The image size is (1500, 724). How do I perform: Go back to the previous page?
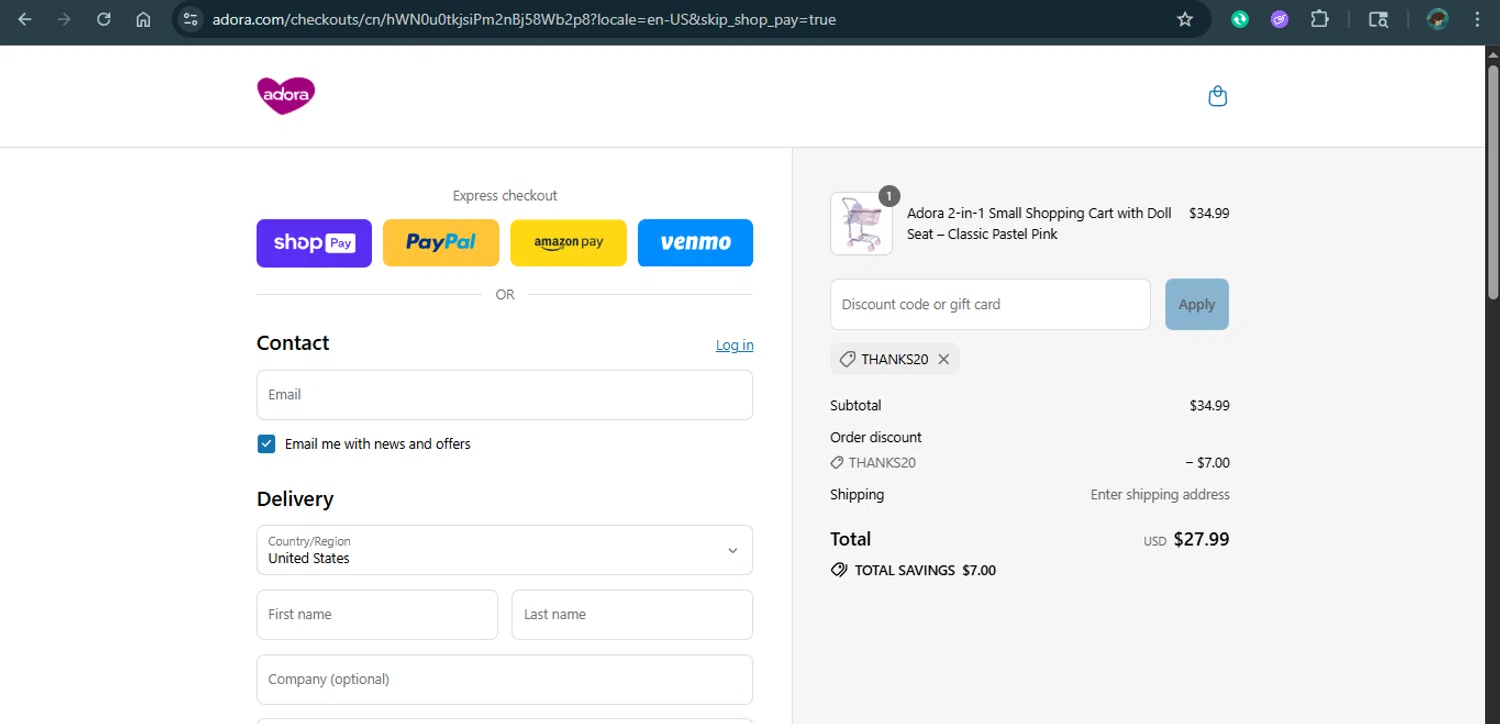pos(25,19)
